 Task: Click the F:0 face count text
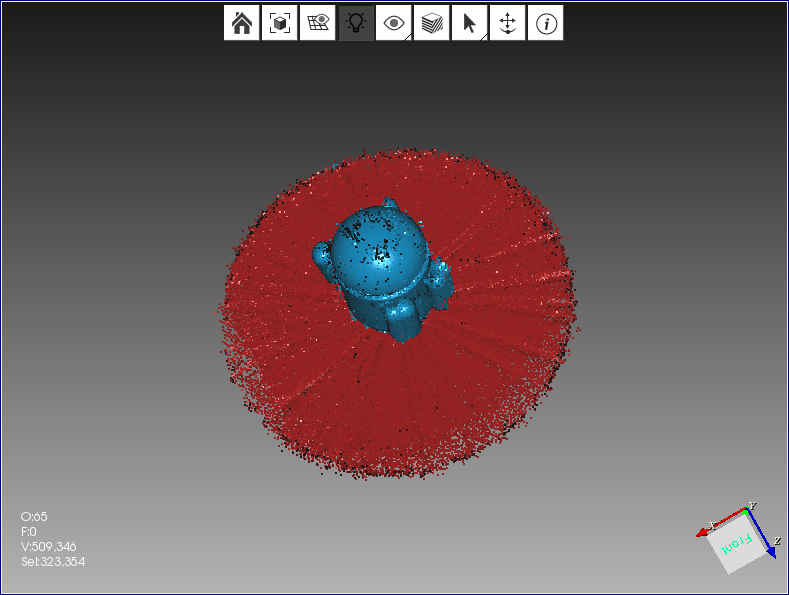pyautogui.click(x=29, y=532)
